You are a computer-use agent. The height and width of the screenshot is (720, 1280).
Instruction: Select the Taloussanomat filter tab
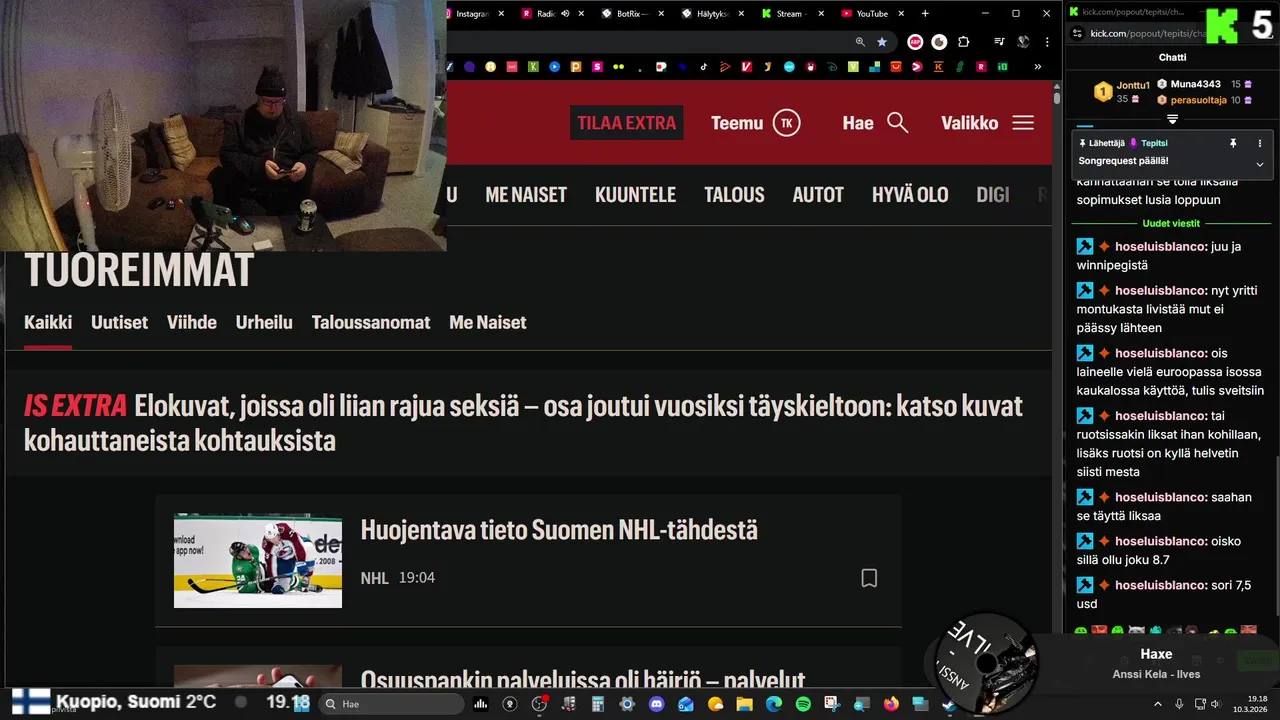(371, 322)
